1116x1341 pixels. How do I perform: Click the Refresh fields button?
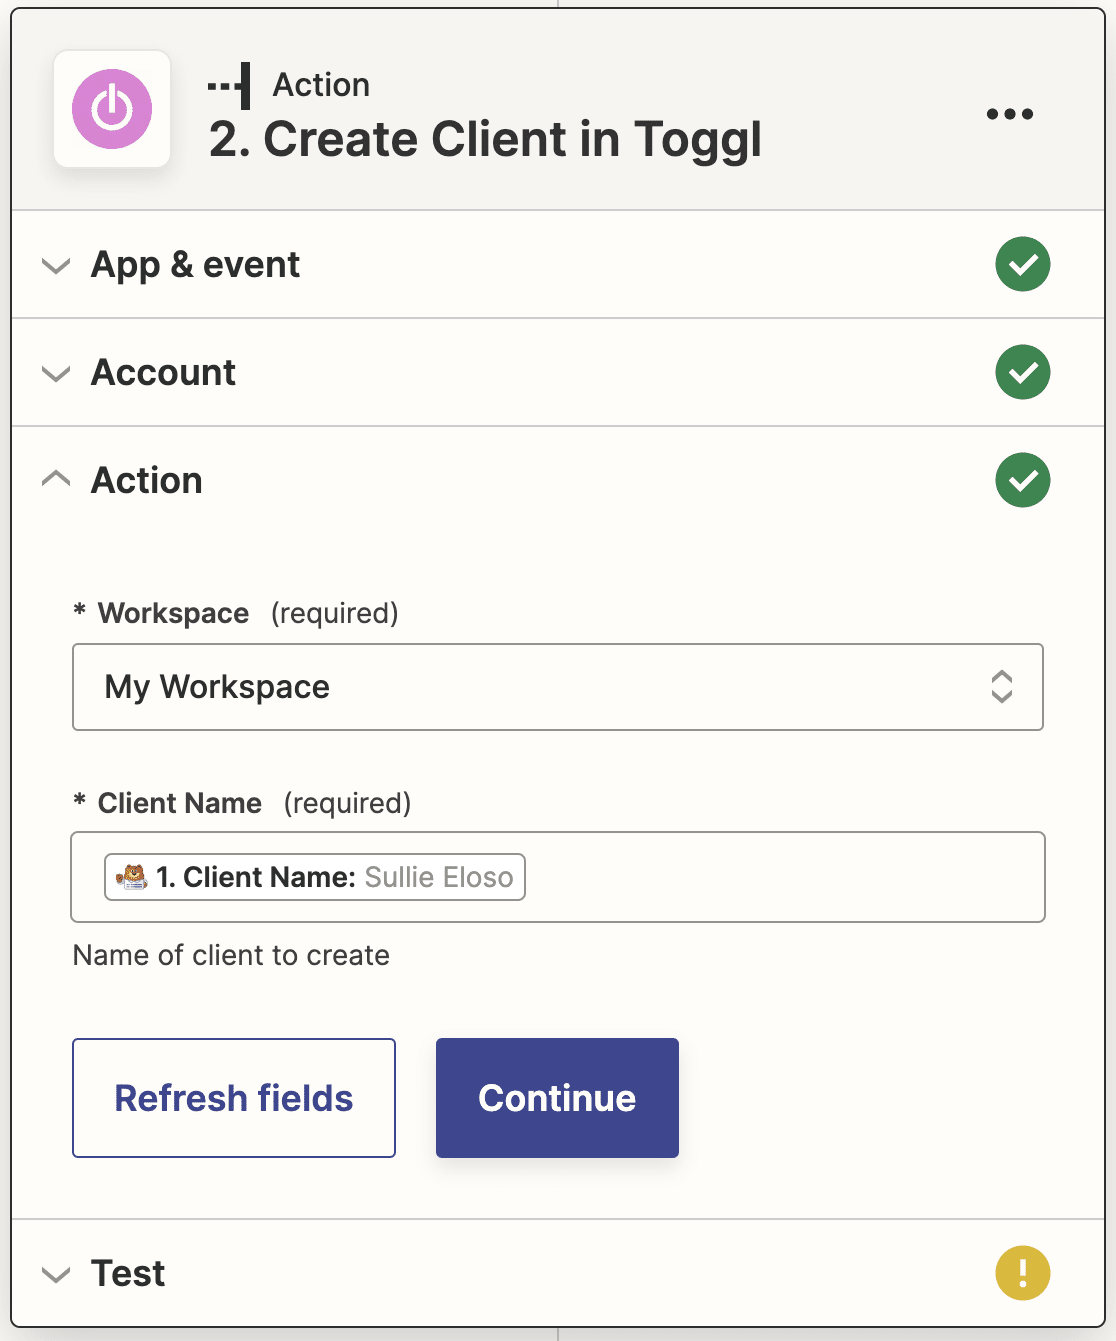[234, 1098]
